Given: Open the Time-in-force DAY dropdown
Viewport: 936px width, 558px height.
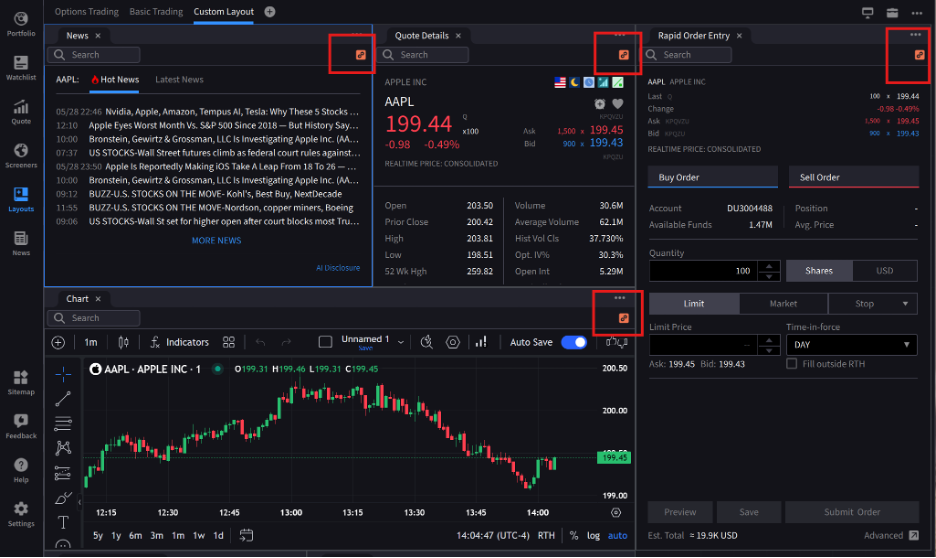Looking at the screenshot, I should tap(852, 344).
